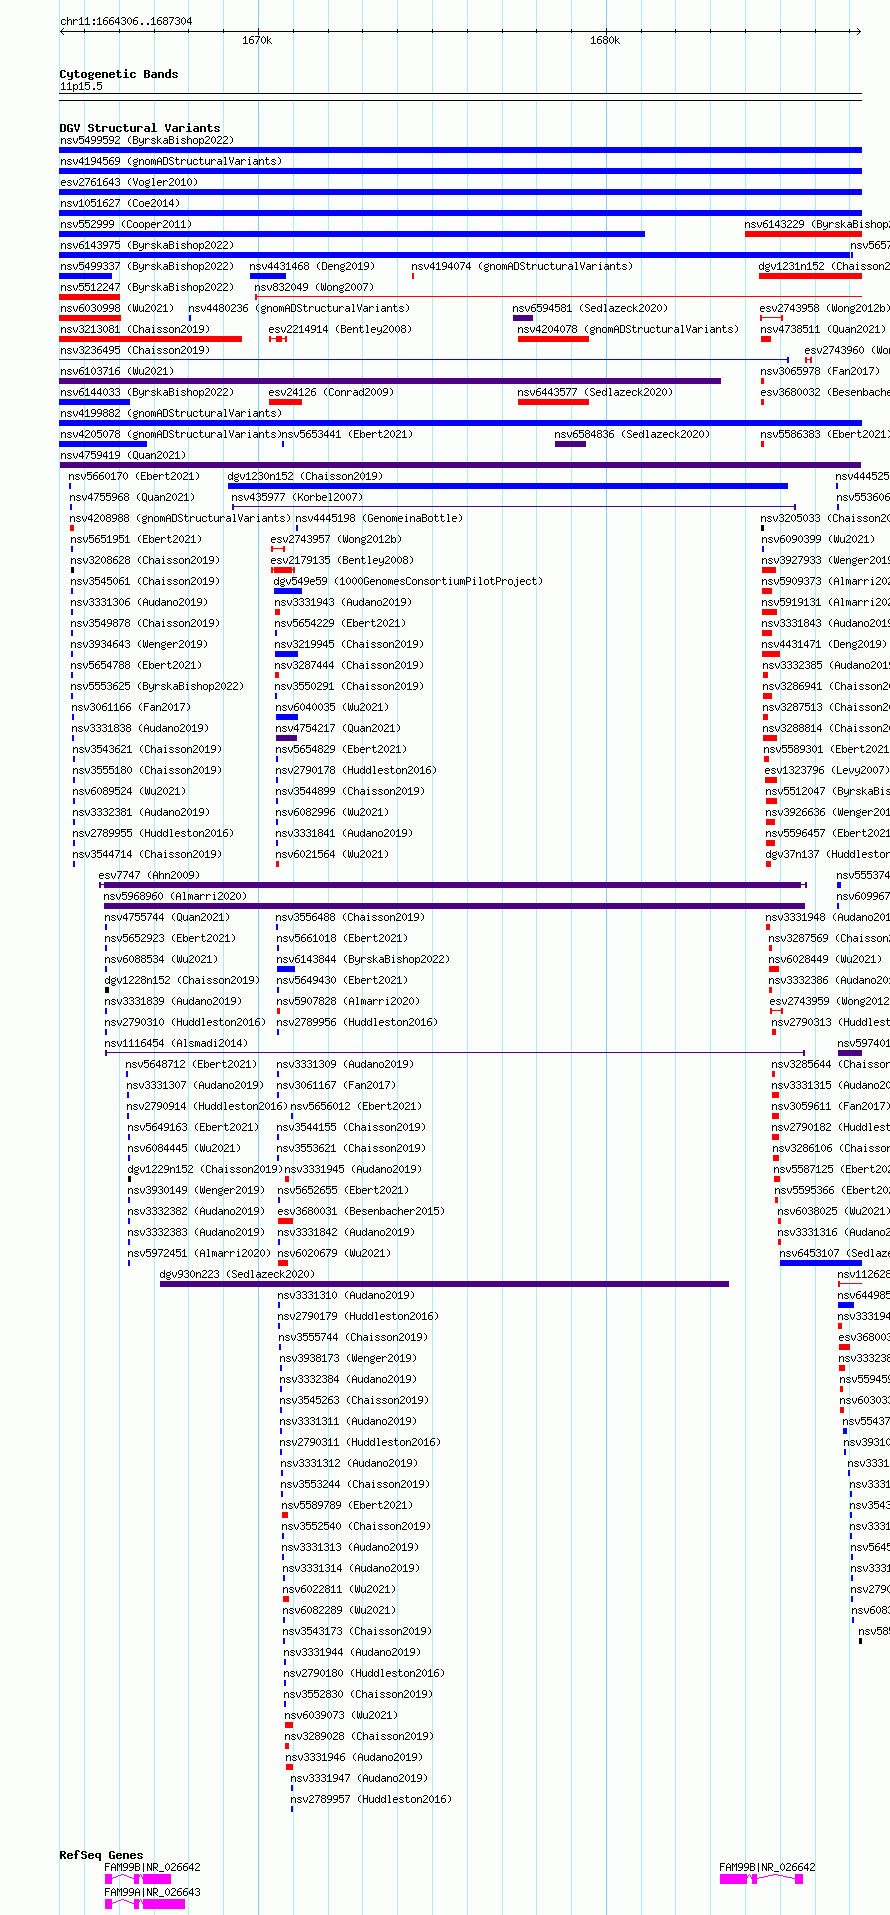Open nsv4199882 gnomAD variant label
Image resolution: width=890 pixels, height=1915 pixels.
170,413
